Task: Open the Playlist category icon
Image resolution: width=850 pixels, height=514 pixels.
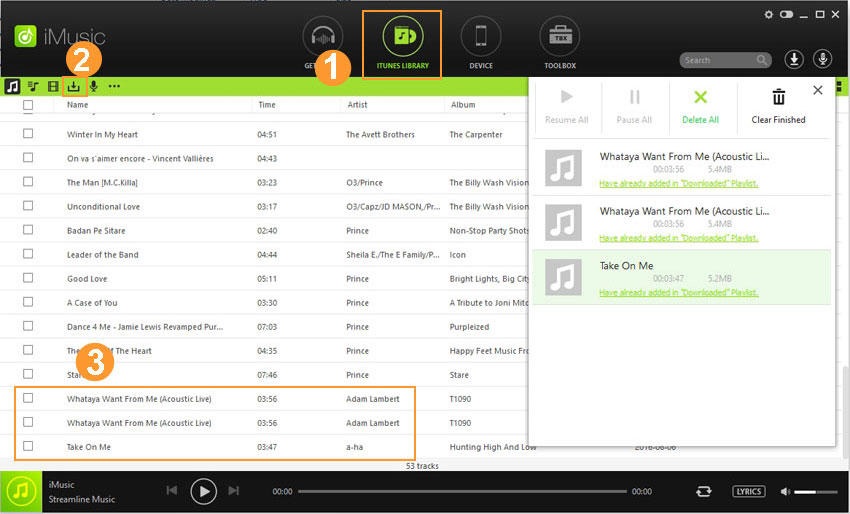Action: coord(33,86)
